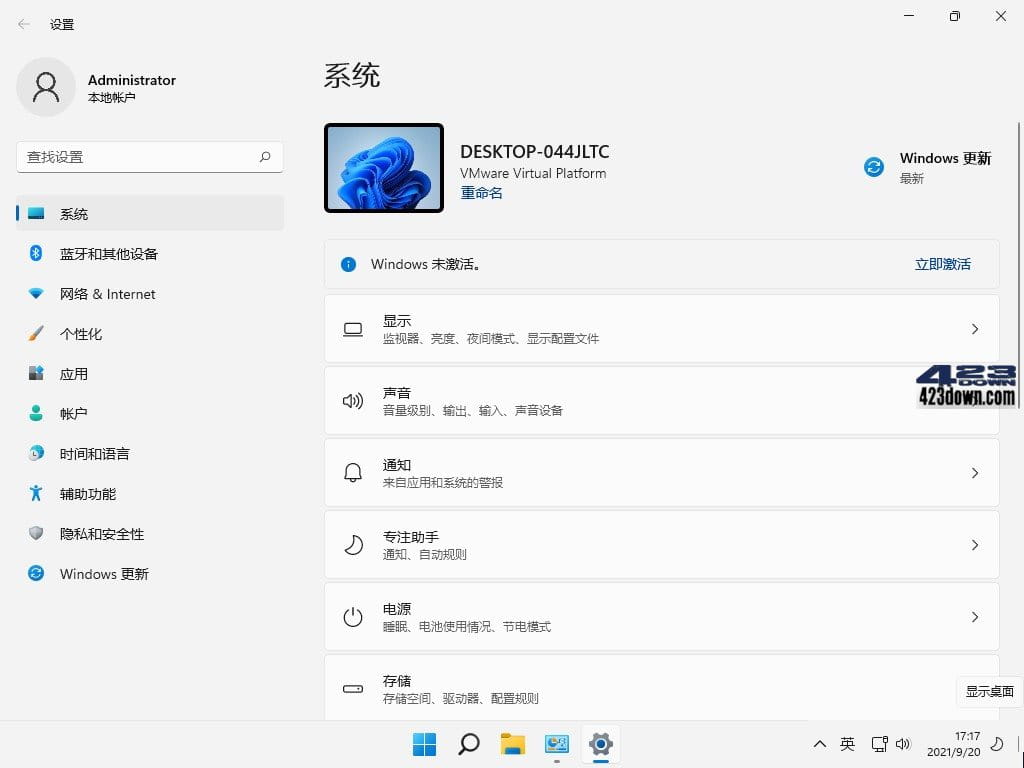
Task: Click the back arrow in Settings
Action: point(22,24)
